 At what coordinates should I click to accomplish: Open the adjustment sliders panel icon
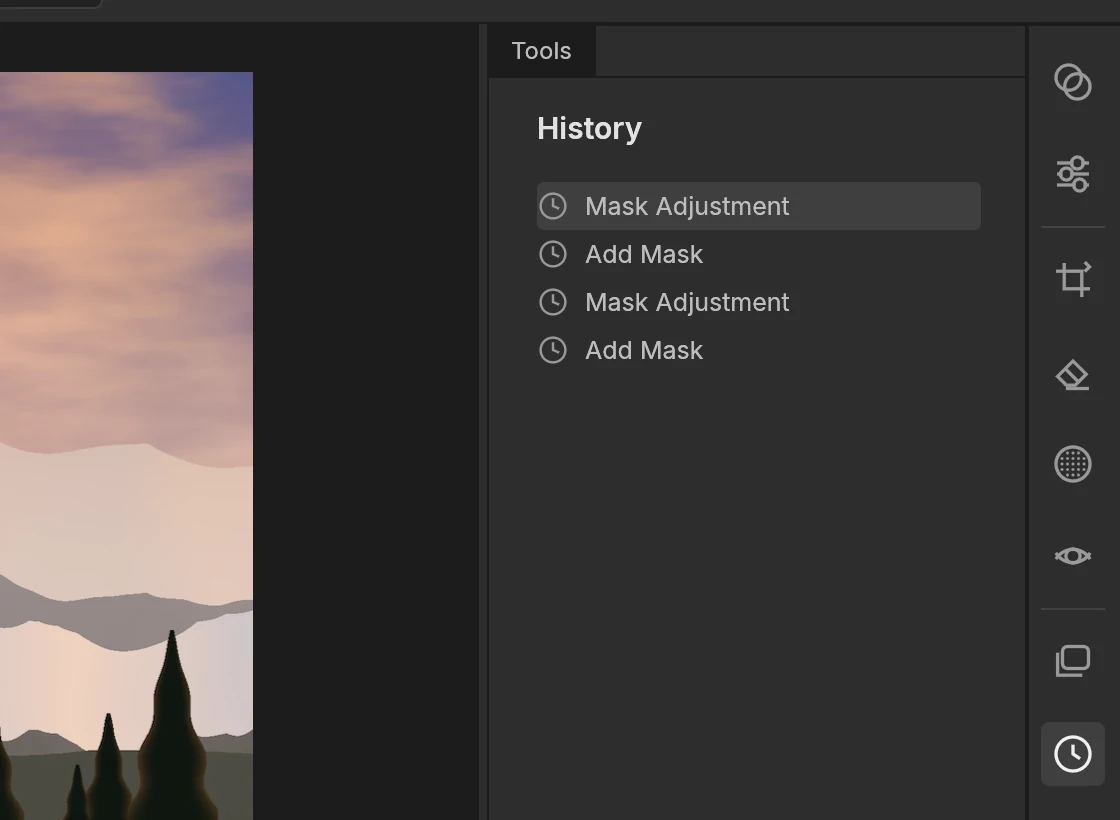(x=1073, y=174)
